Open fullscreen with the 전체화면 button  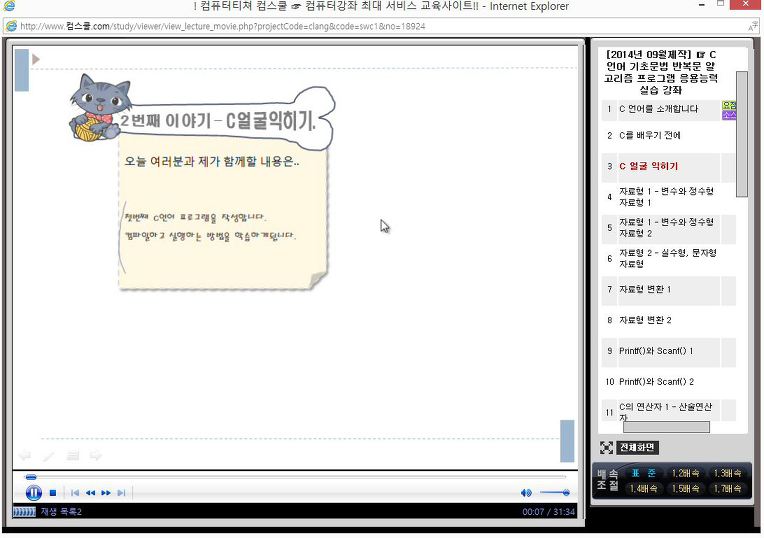pyautogui.click(x=637, y=447)
